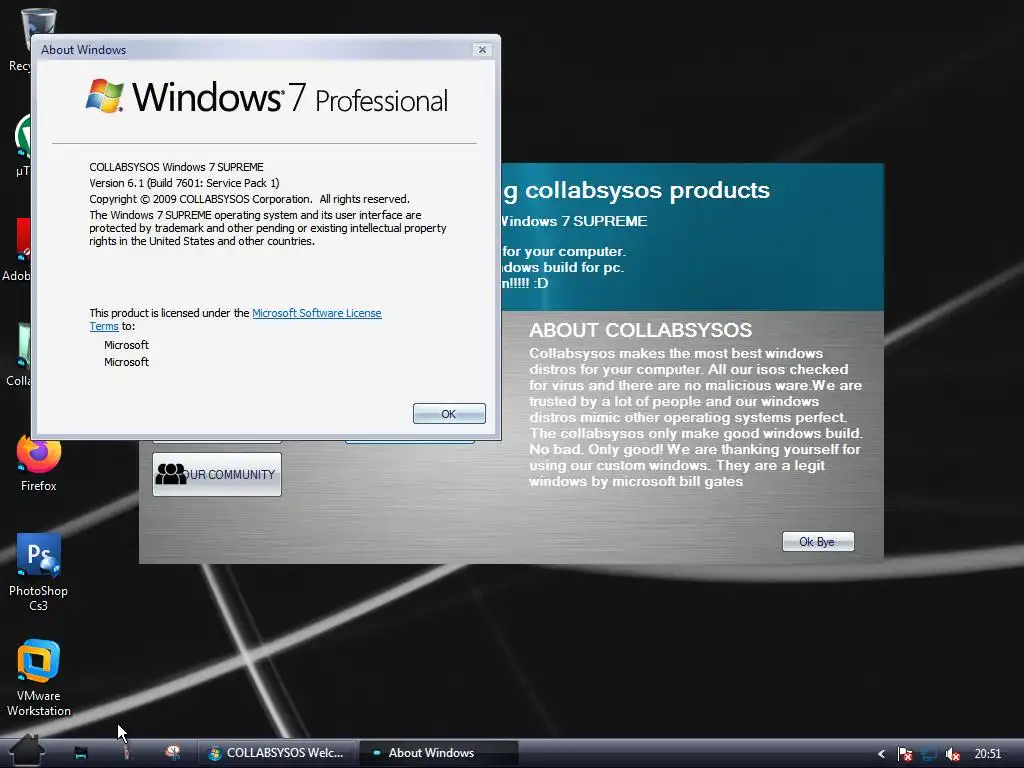Open the house-shaped Start button
This screenshot has height=768, width=1024.
27,750
